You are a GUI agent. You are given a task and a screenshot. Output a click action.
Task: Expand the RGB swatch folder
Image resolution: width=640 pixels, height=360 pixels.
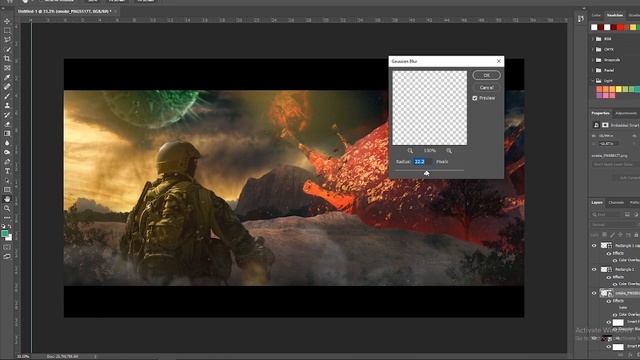(593, 39)
